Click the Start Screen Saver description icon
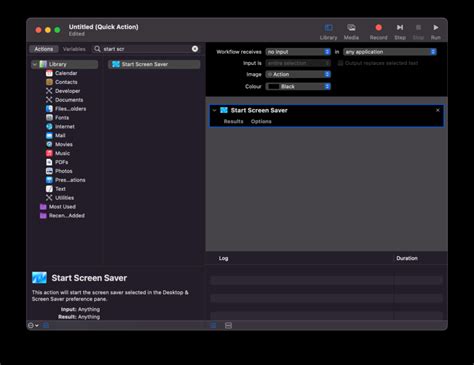This screenshot has width=474, height=365. [x=39, y=278]
